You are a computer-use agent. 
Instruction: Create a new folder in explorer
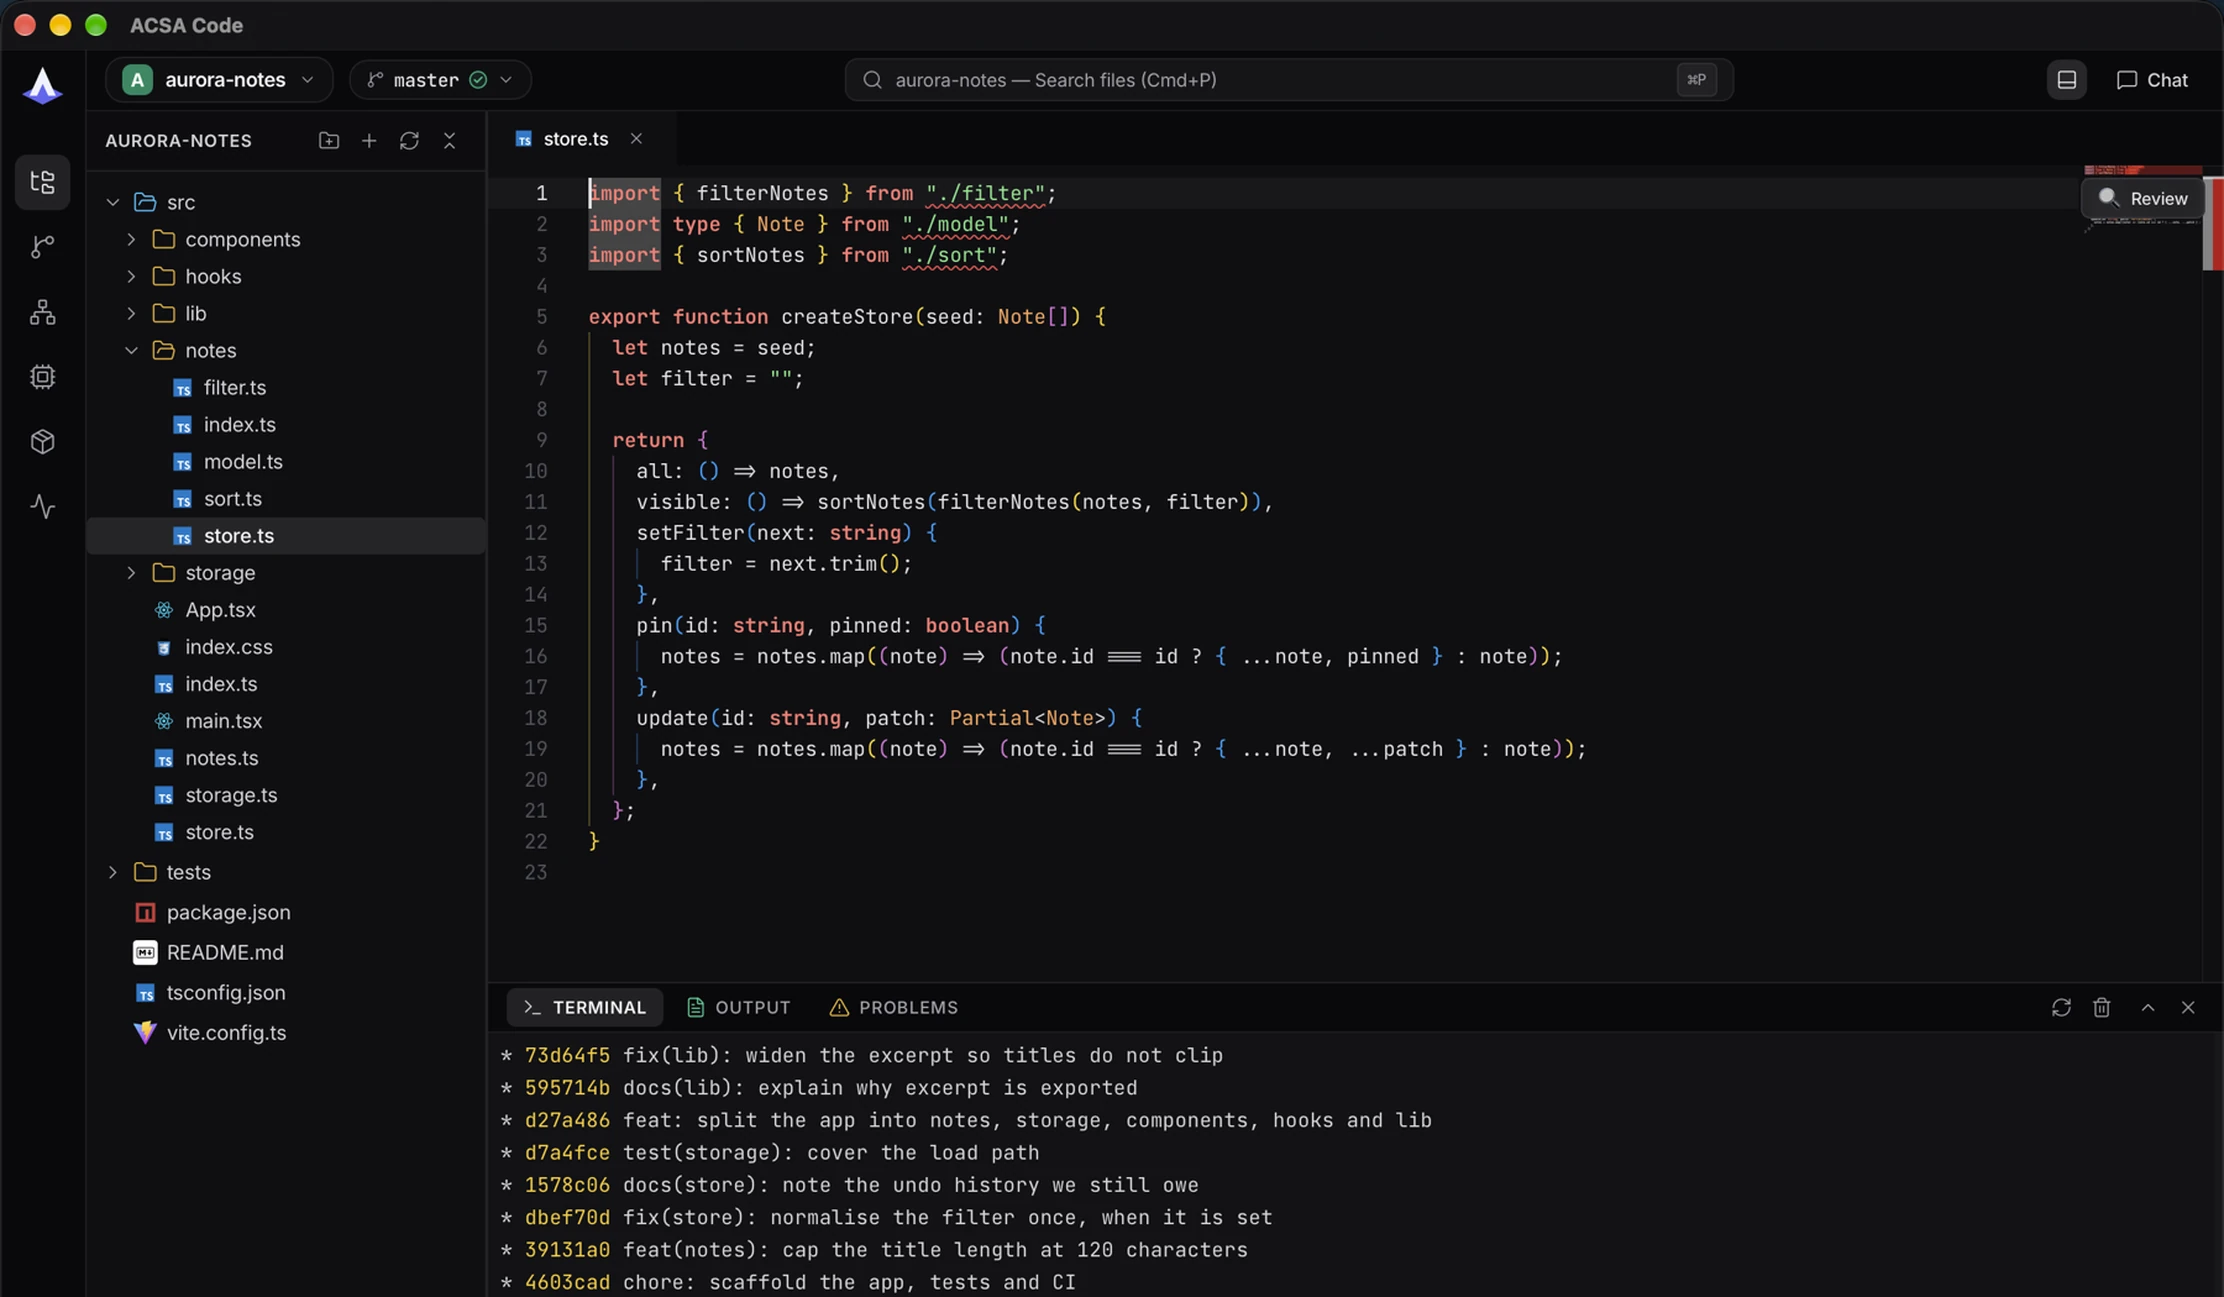click(x=329, y=141)
